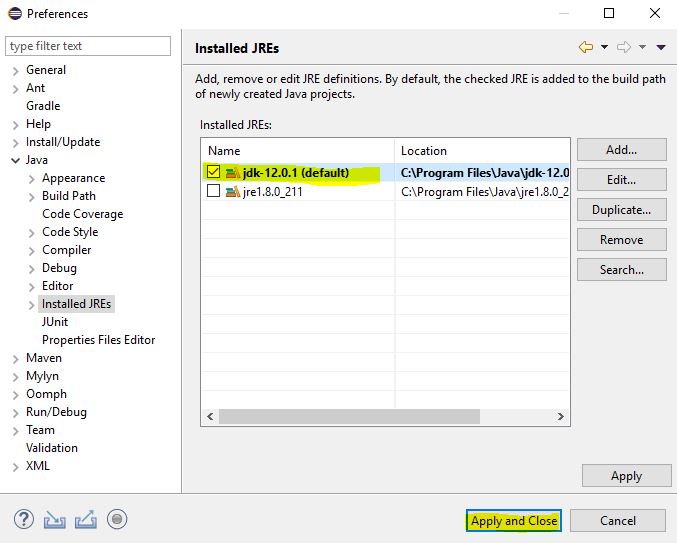
Task: Uncheck the jdk-12.0.1 checkbox
Action: point(213,172)
